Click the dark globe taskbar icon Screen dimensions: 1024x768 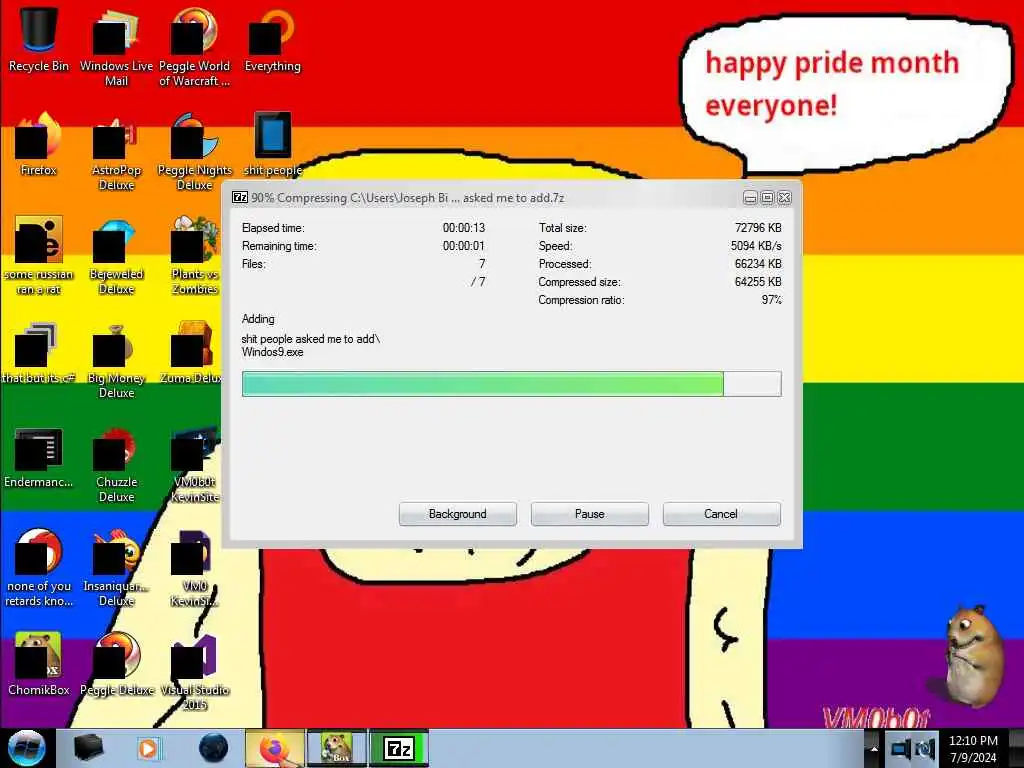pos(213,748)
